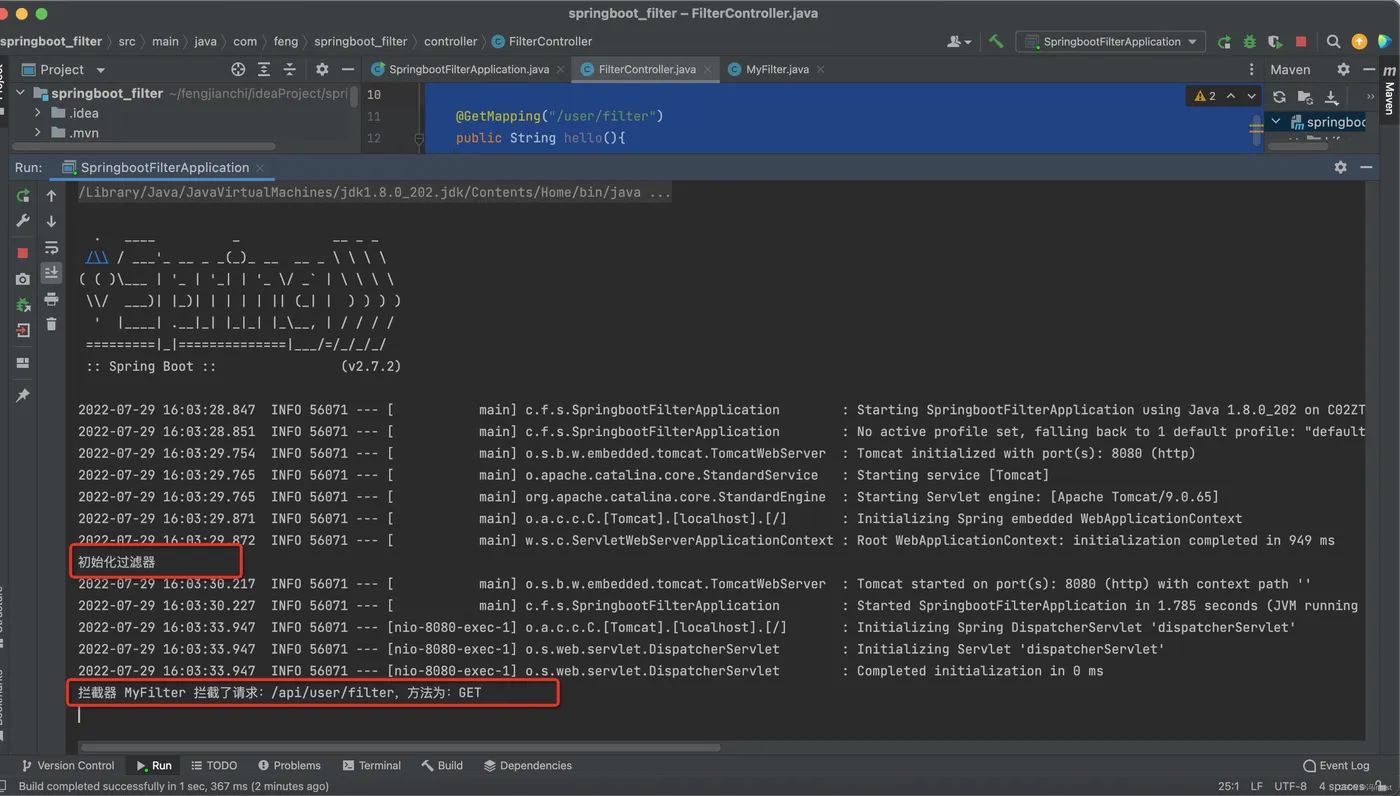Clear all console output trash icon

tap(52, 324)
